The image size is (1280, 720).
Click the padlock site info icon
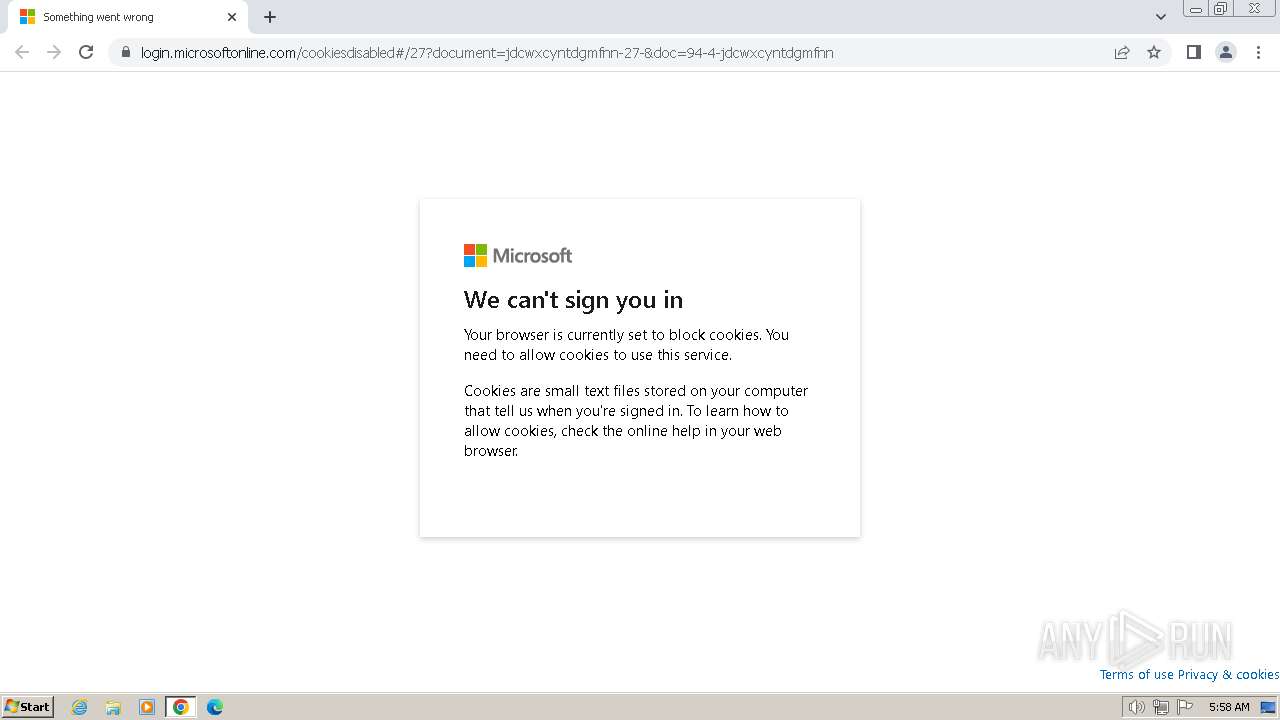(x=126, y=53)
